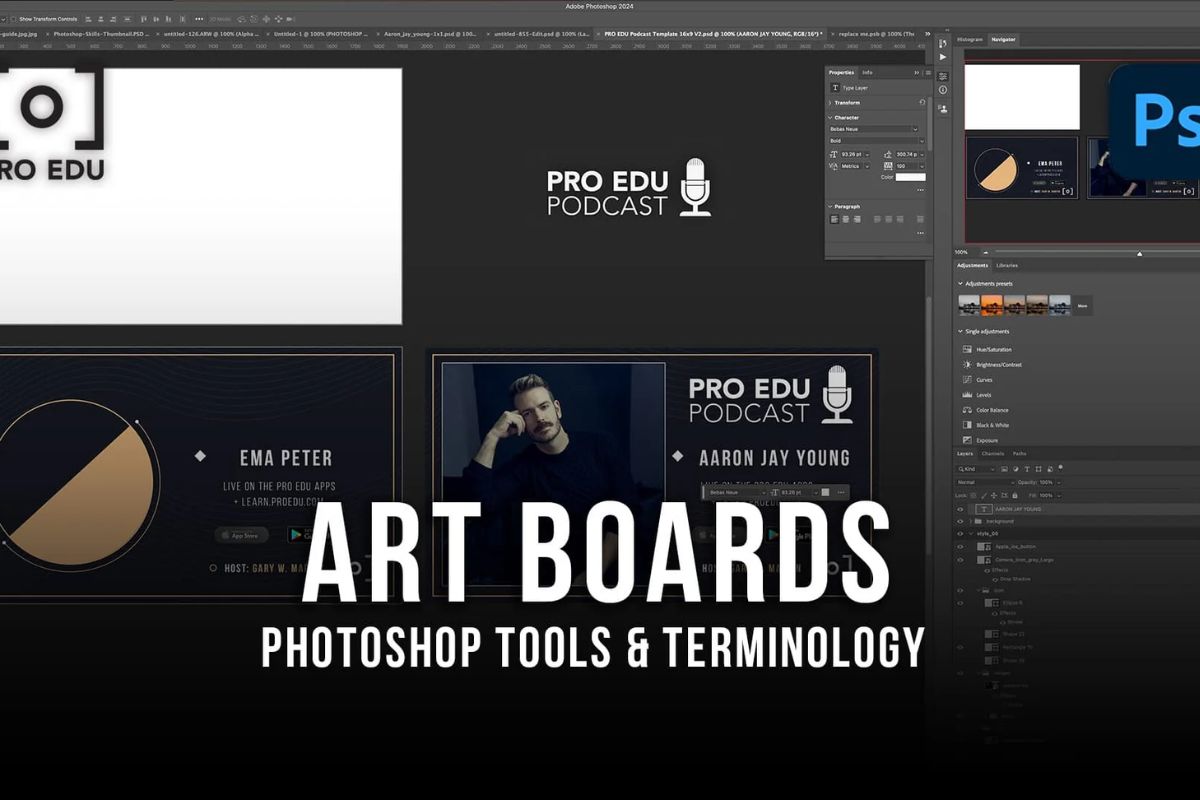Click the right align text icon

[x=857, y=219]
